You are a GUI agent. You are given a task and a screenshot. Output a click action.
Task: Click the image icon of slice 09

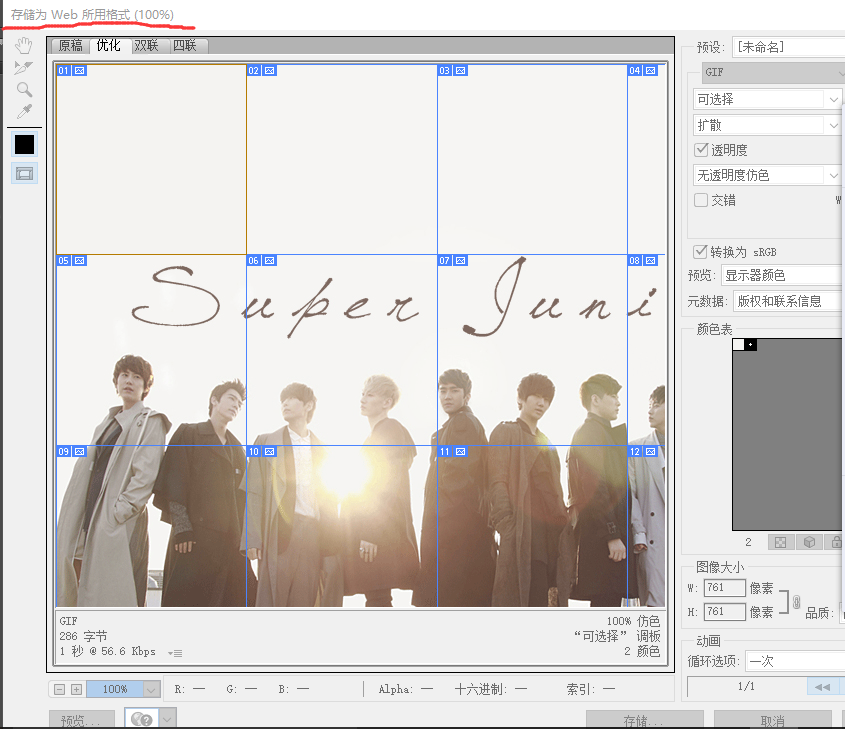pyautogui.click(x=80, y=452)
